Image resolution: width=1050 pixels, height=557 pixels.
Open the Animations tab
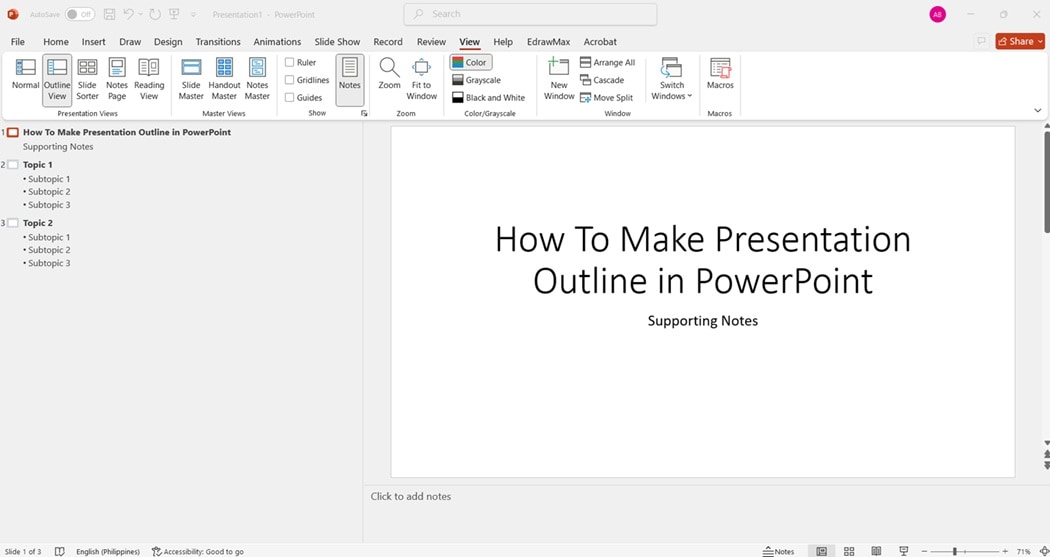(x=277, y=42)
